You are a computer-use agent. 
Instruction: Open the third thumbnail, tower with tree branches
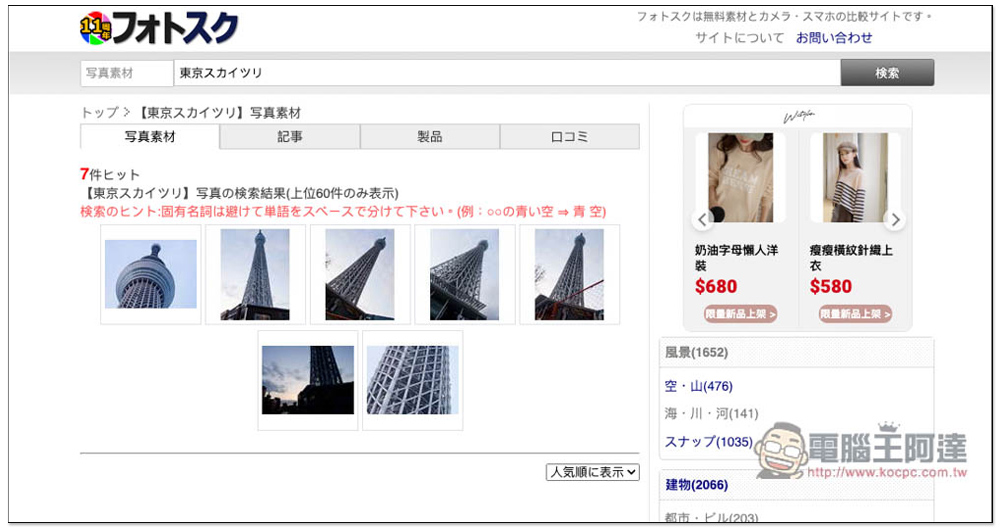point(360,274)
